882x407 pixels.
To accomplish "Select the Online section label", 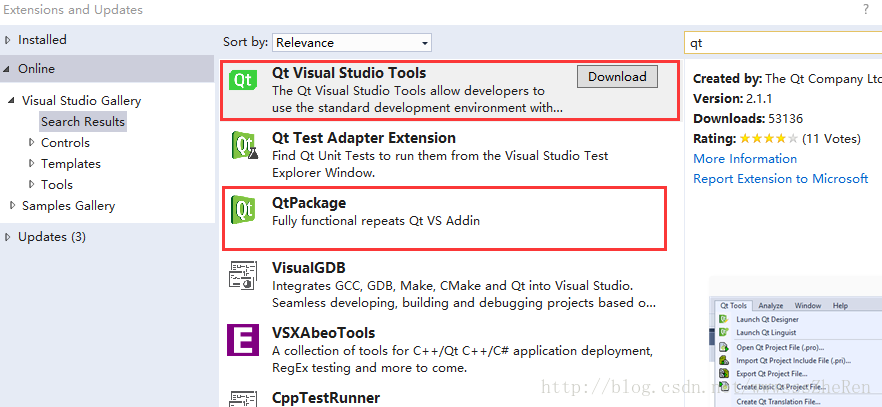I will coord(37,69).
